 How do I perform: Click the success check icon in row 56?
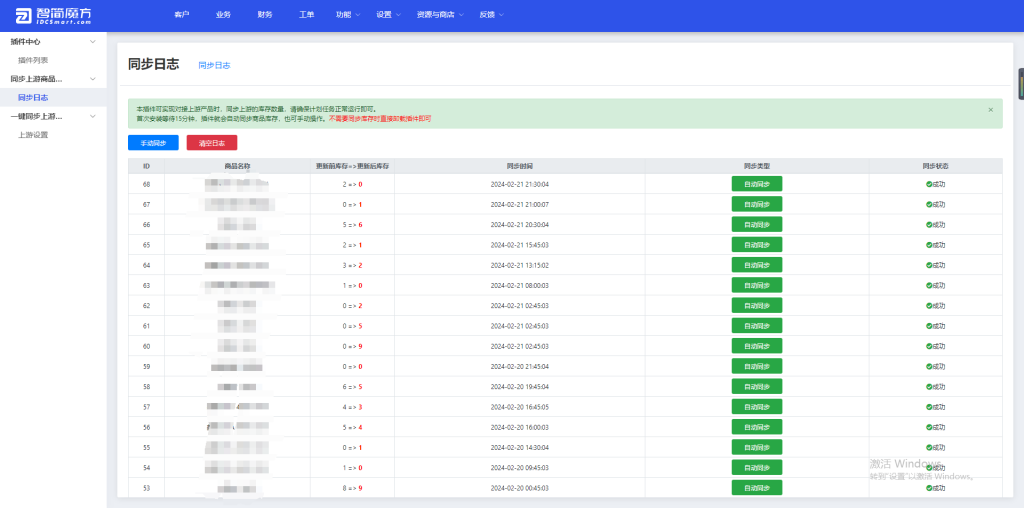coord(929,427)
